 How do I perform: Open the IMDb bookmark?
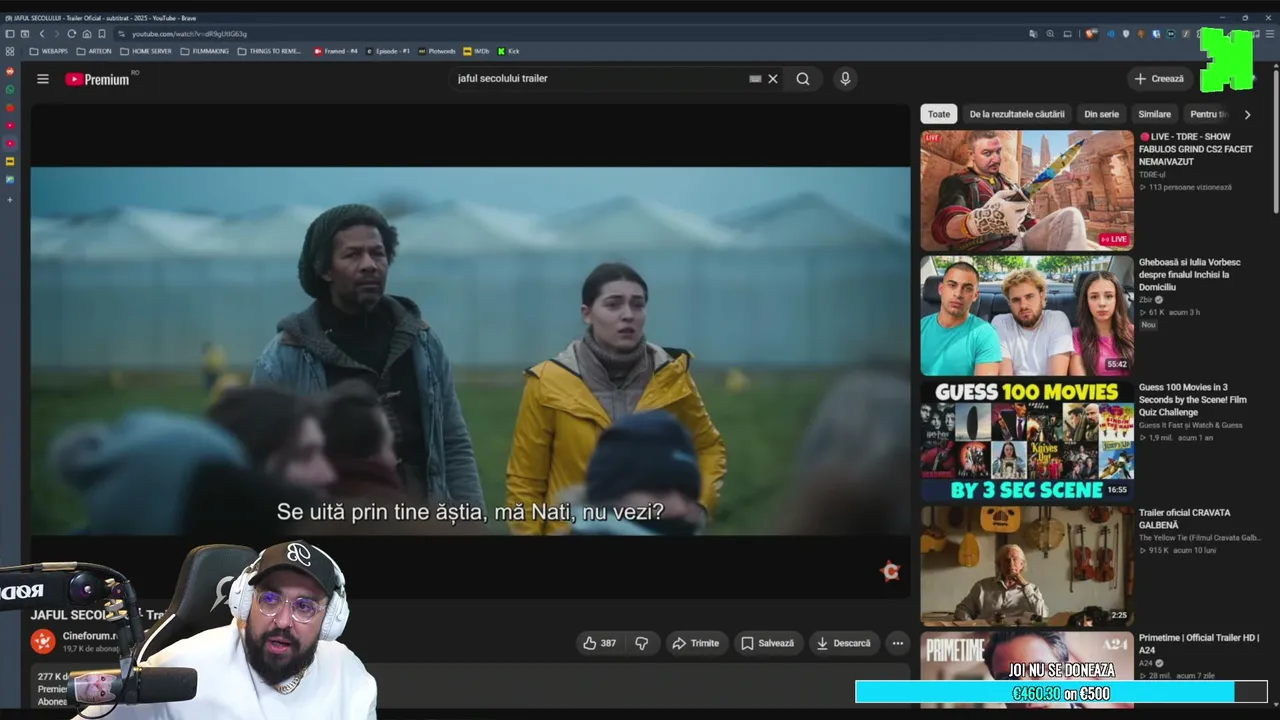tap(476, 51)
